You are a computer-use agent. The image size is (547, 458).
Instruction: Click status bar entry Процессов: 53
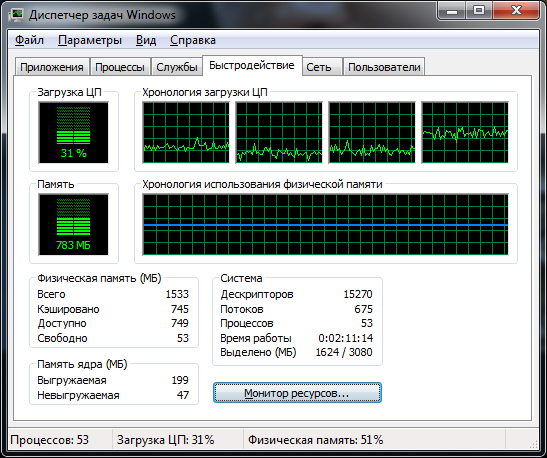coord(50,440)
